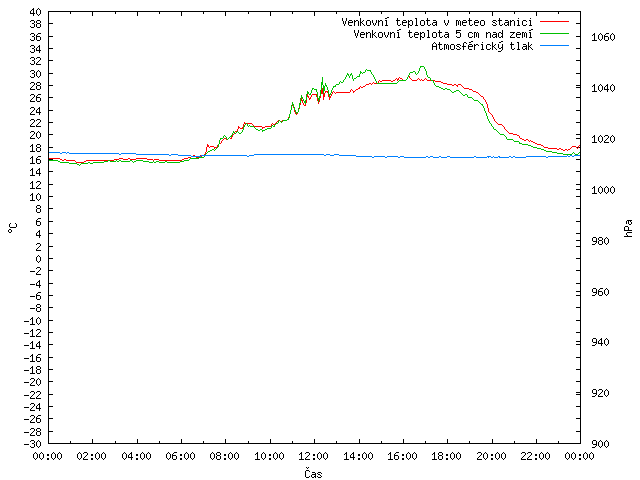Click the blue line sample in legend
The width and height of the screenshot is (640, 480).
(x=554, y=46)
